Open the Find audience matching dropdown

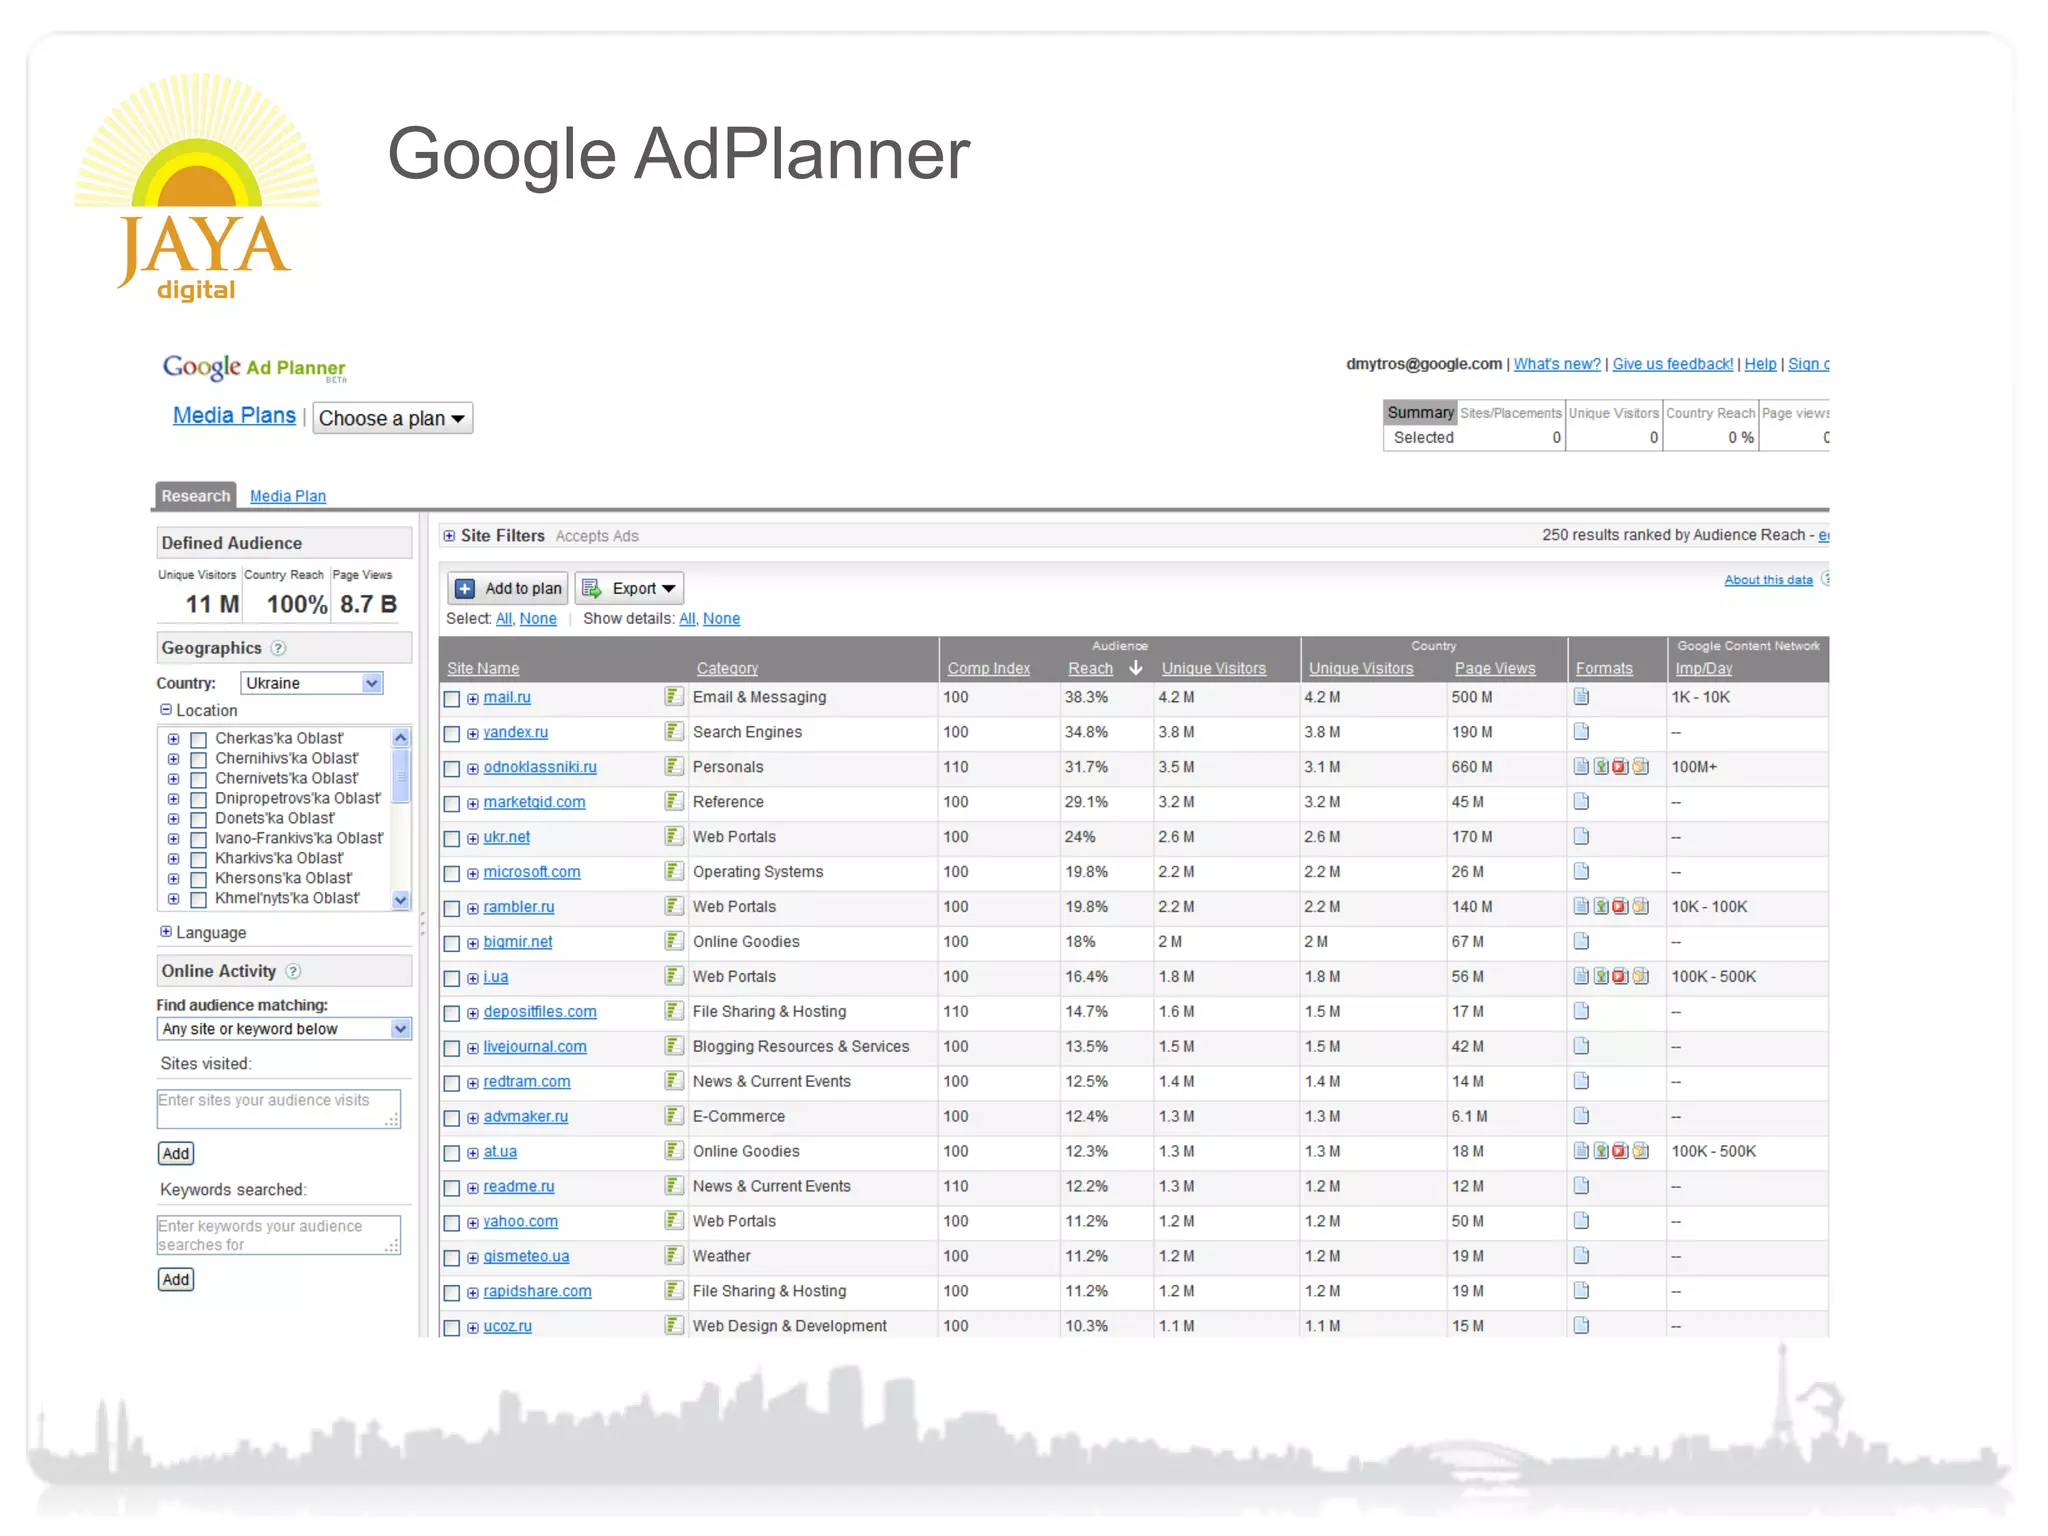pos(284,1029)
